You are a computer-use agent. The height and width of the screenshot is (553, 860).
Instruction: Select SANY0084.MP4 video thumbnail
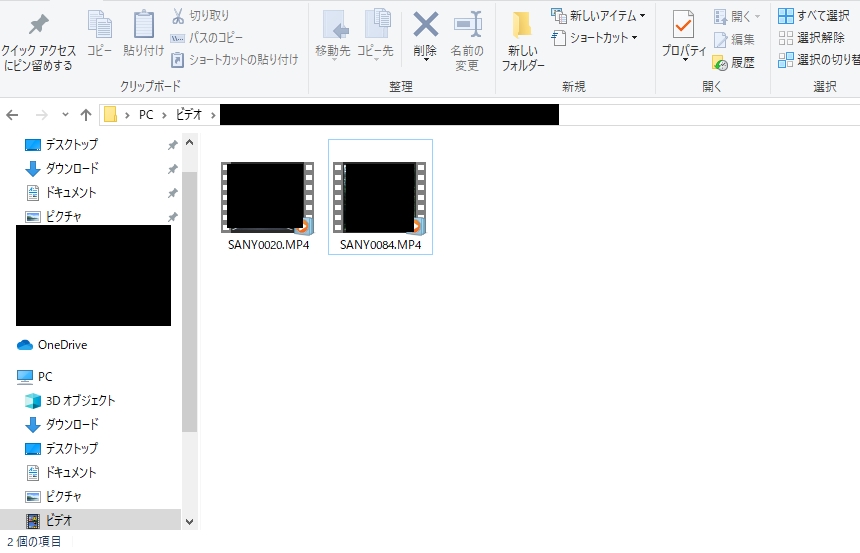380,198
